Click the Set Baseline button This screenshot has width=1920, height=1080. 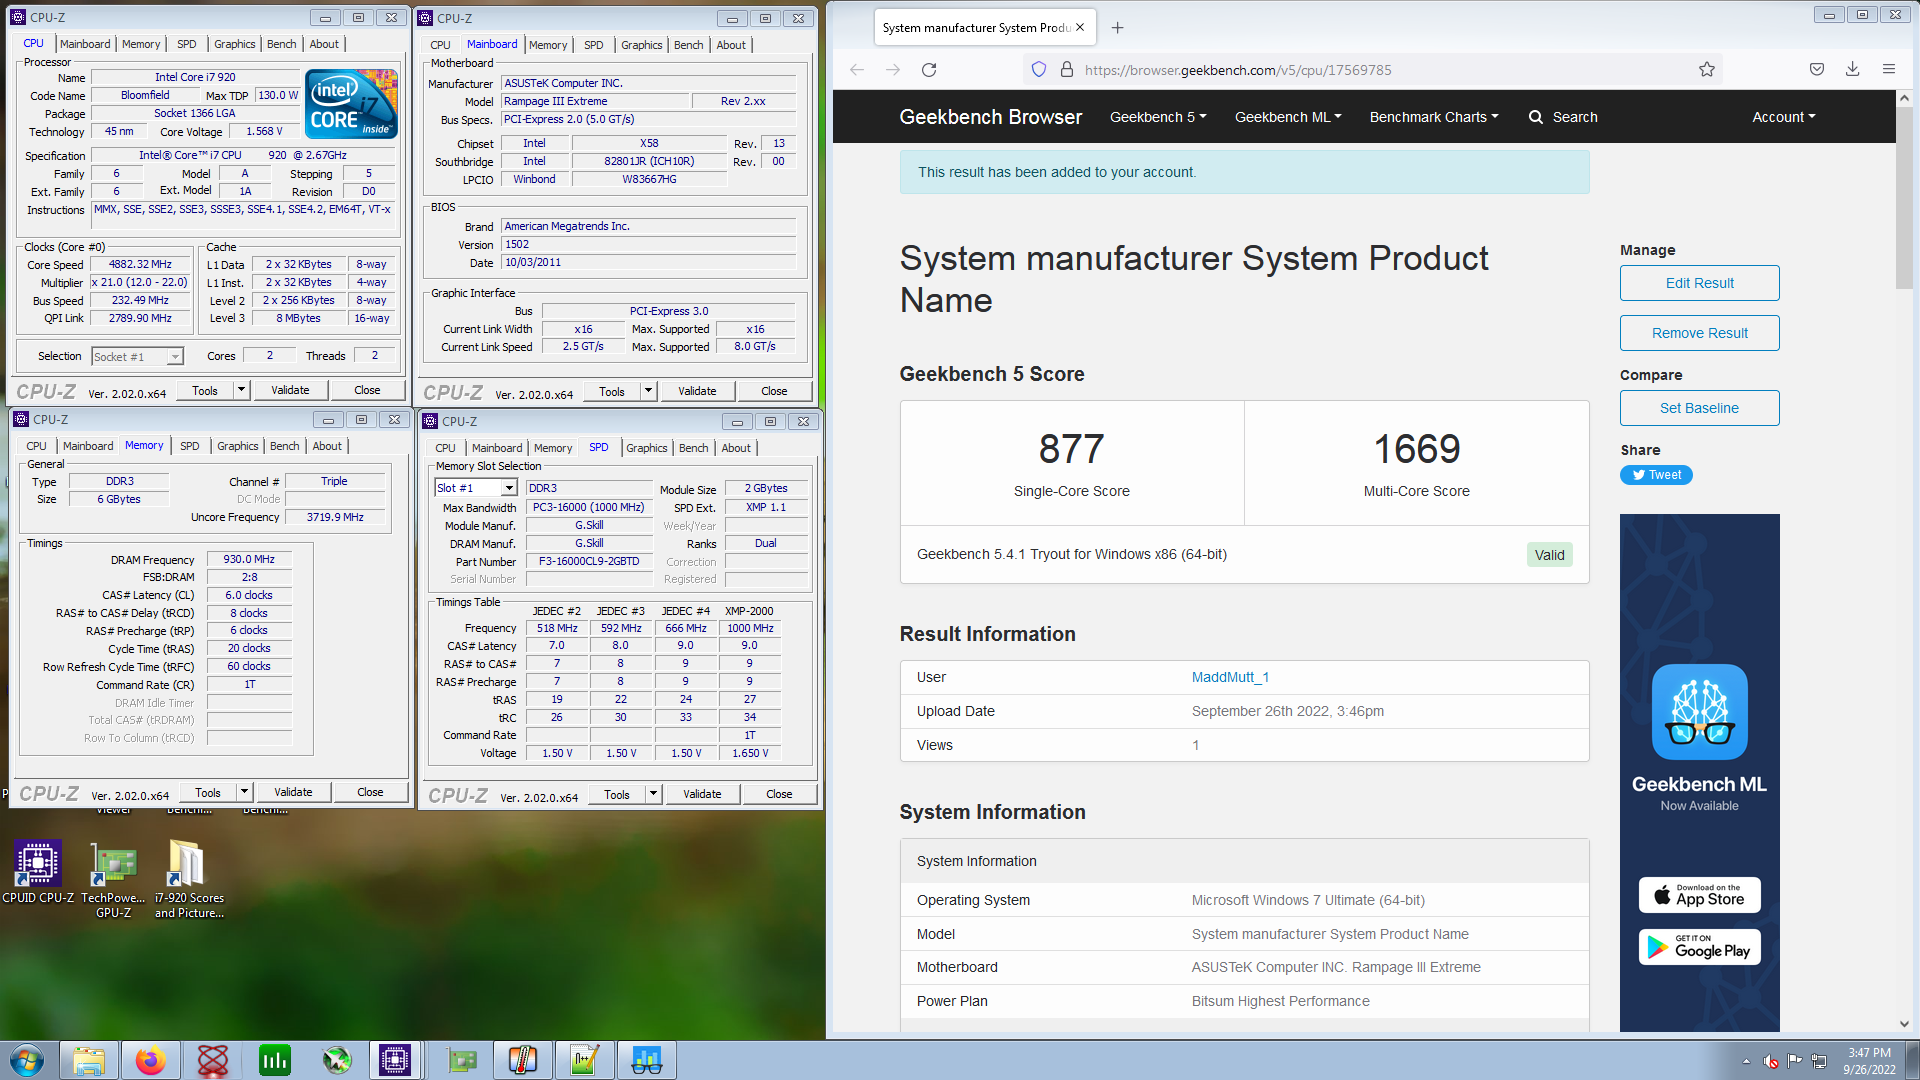click(1699, 408)
